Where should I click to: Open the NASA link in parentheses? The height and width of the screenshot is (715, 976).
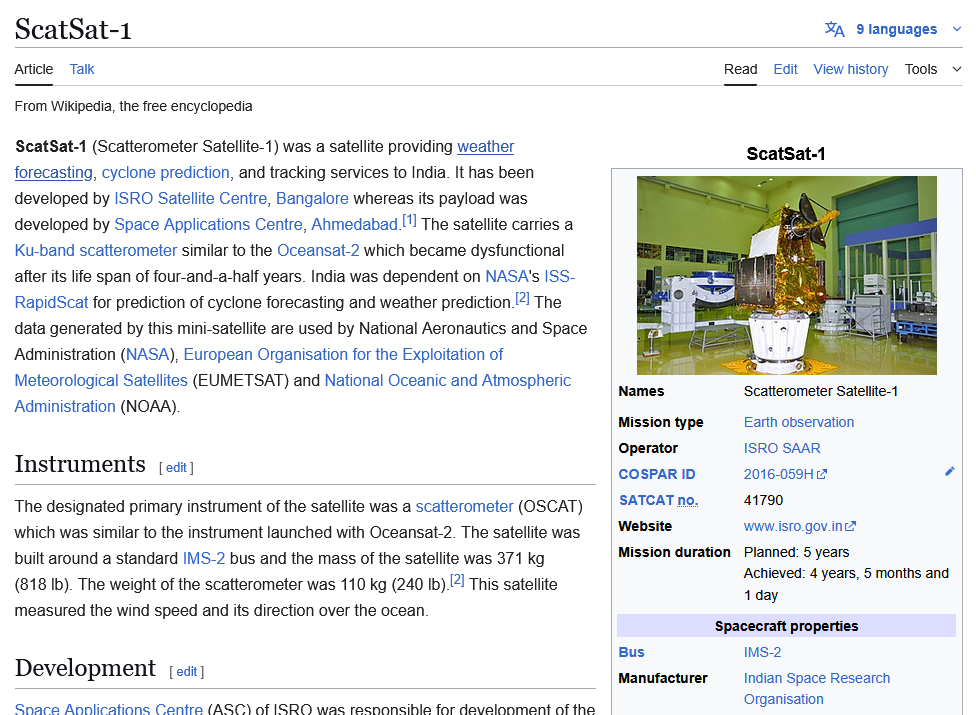point(148,355)
